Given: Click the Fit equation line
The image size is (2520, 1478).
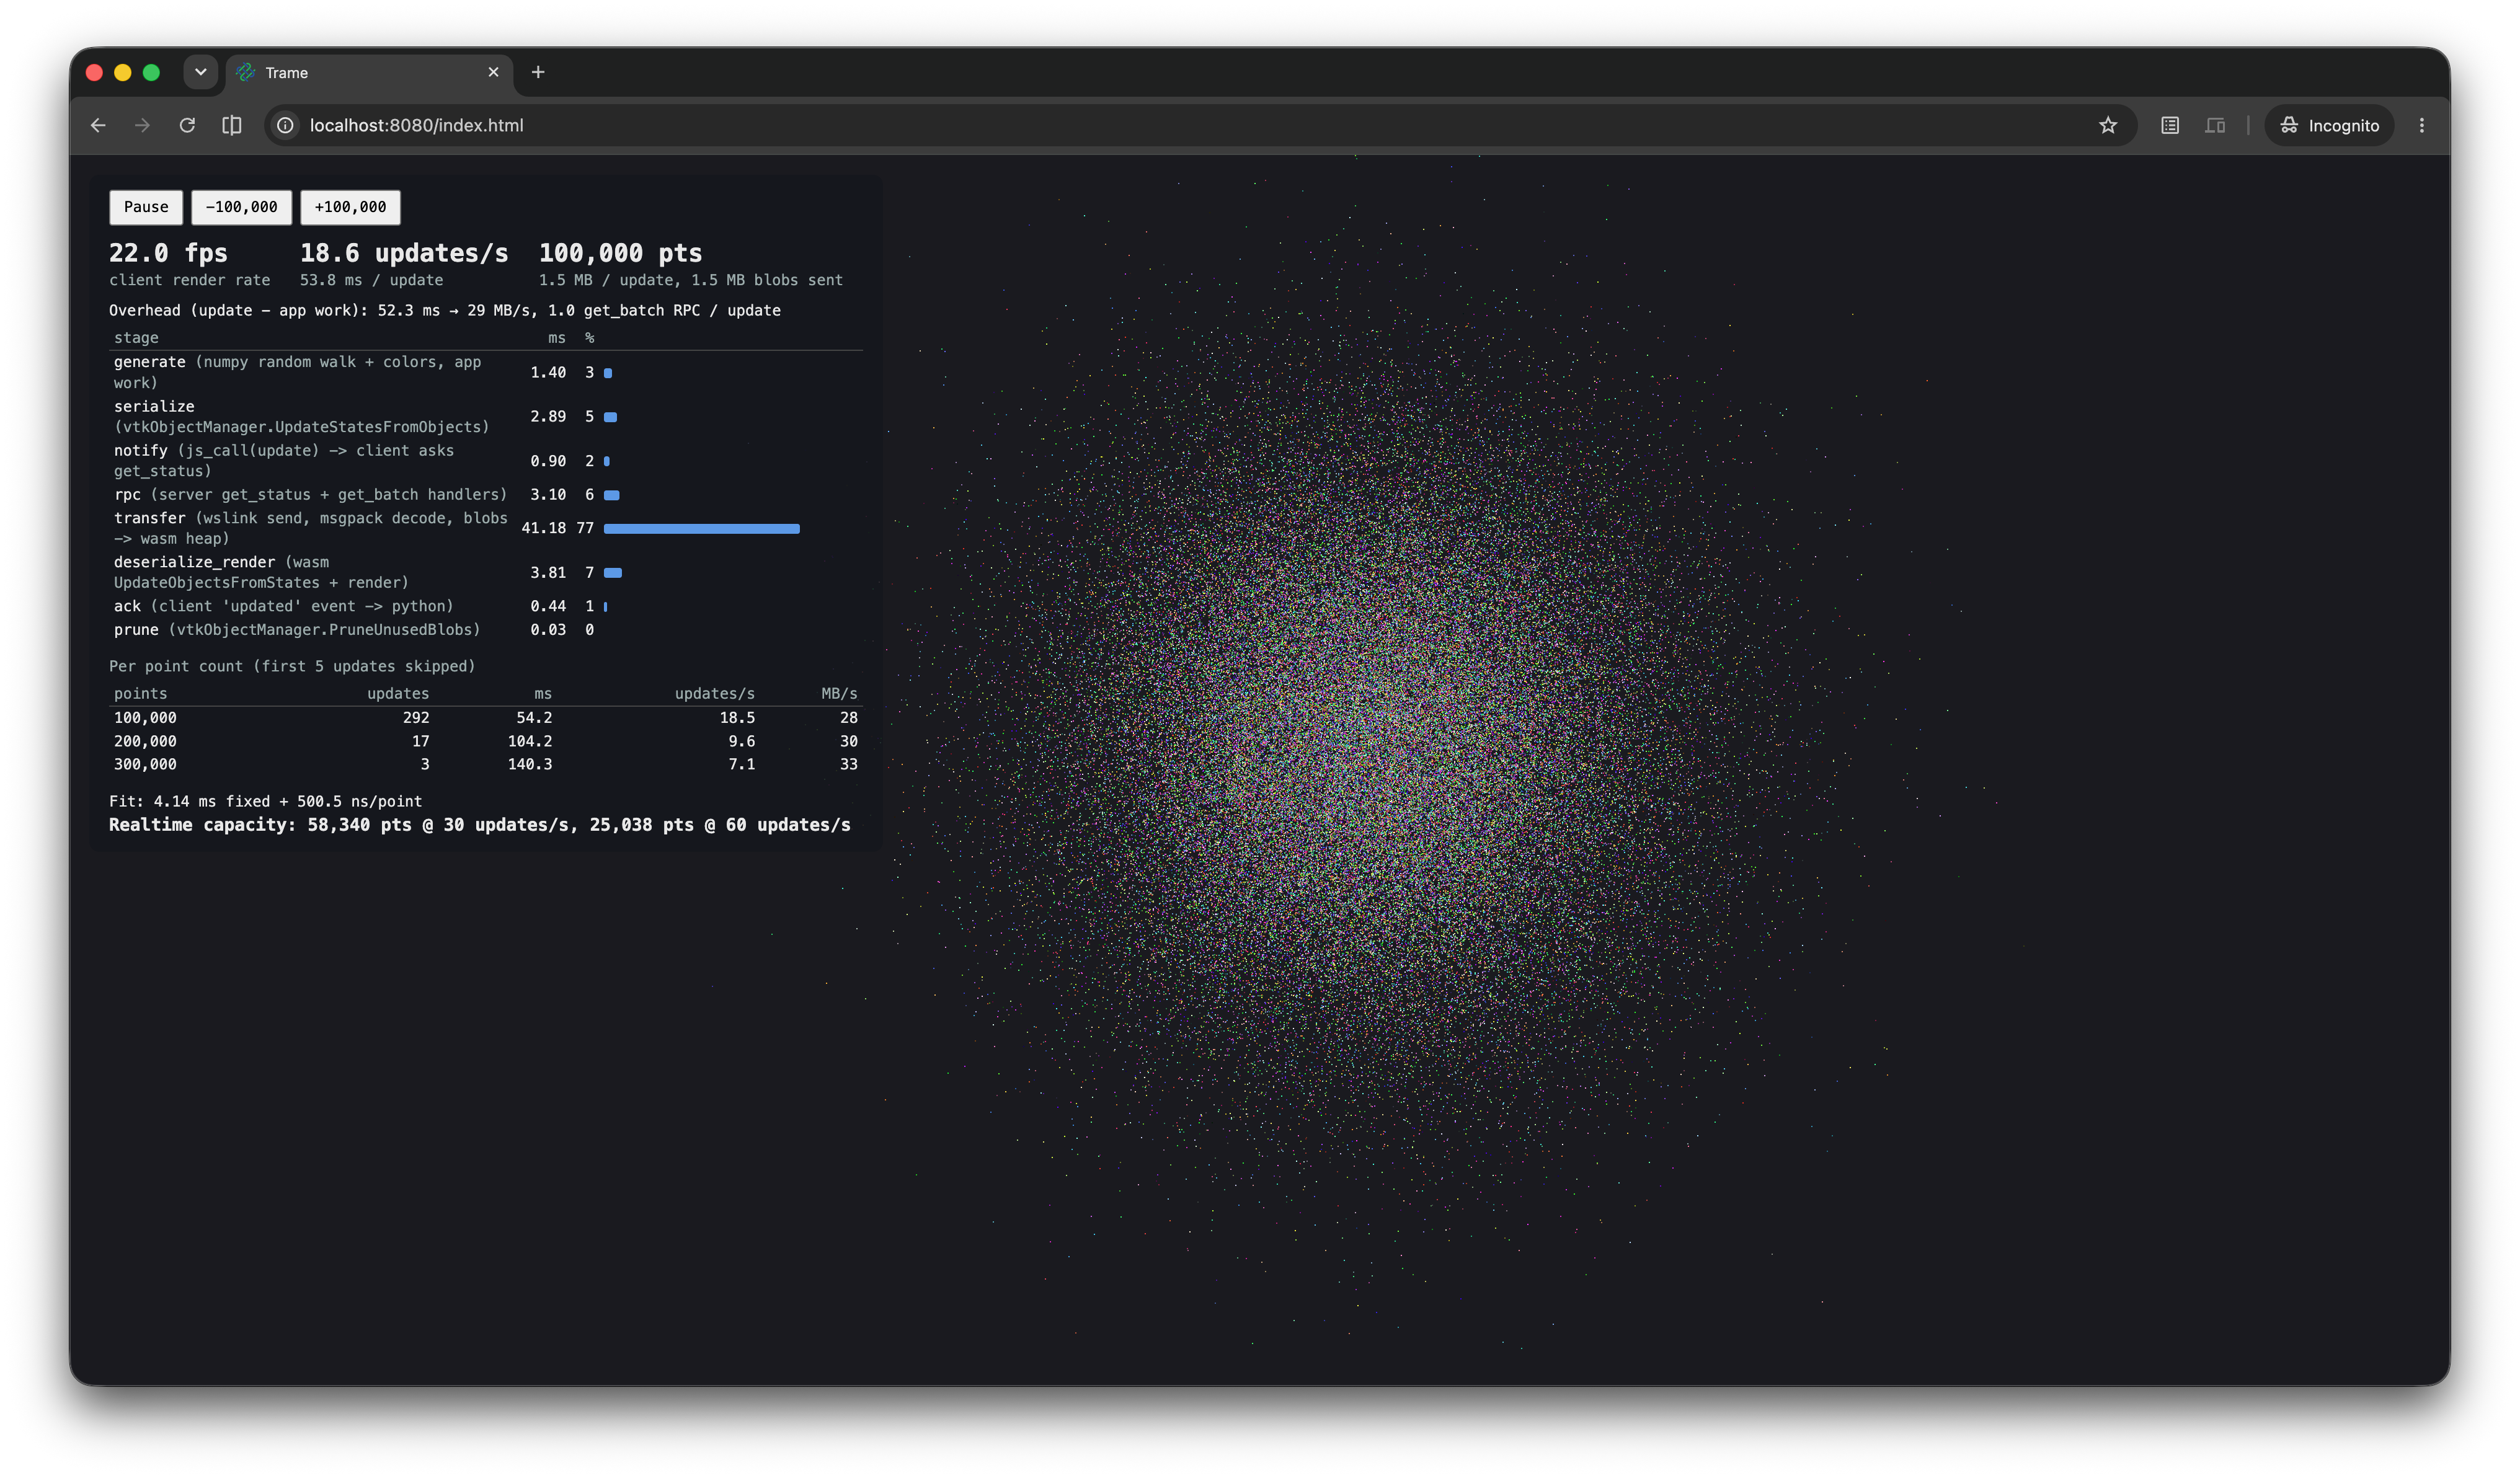Looking at the screenshot, I should pyautogui.click(x=266, y=801).
